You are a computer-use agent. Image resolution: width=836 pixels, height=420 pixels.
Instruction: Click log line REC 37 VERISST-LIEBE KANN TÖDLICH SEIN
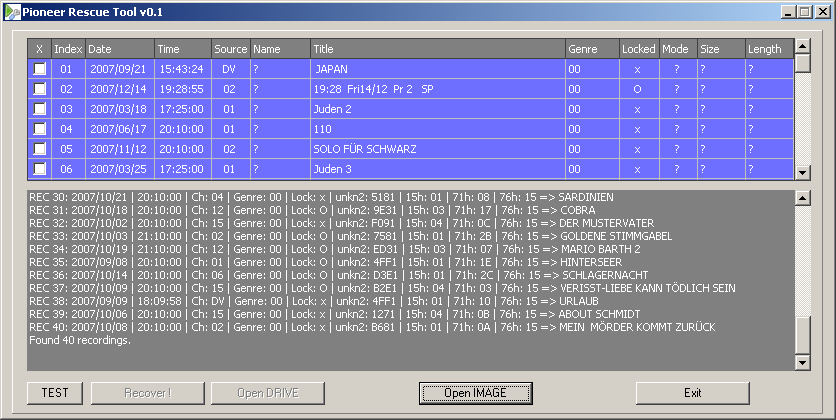(382, 288)
